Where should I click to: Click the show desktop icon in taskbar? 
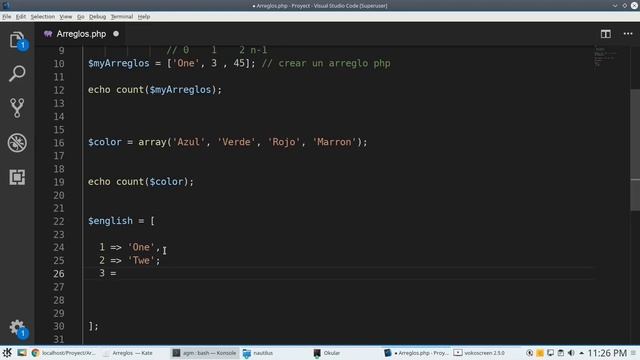point(22,353)
